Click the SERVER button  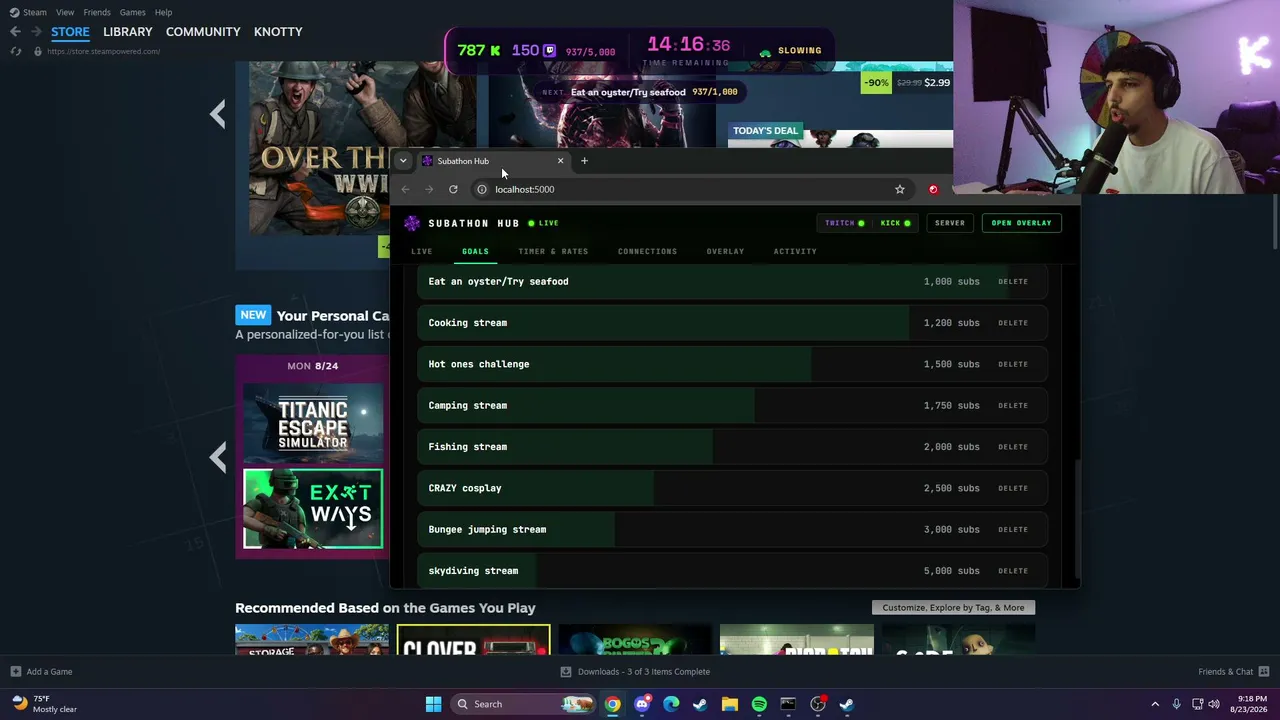pos(950,223)
